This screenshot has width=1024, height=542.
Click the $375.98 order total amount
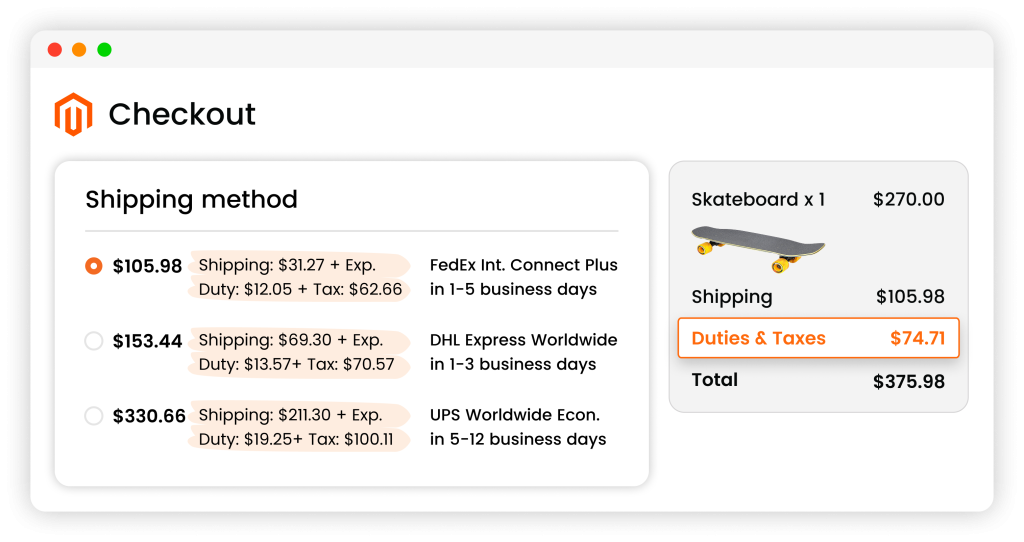point(908,381)
